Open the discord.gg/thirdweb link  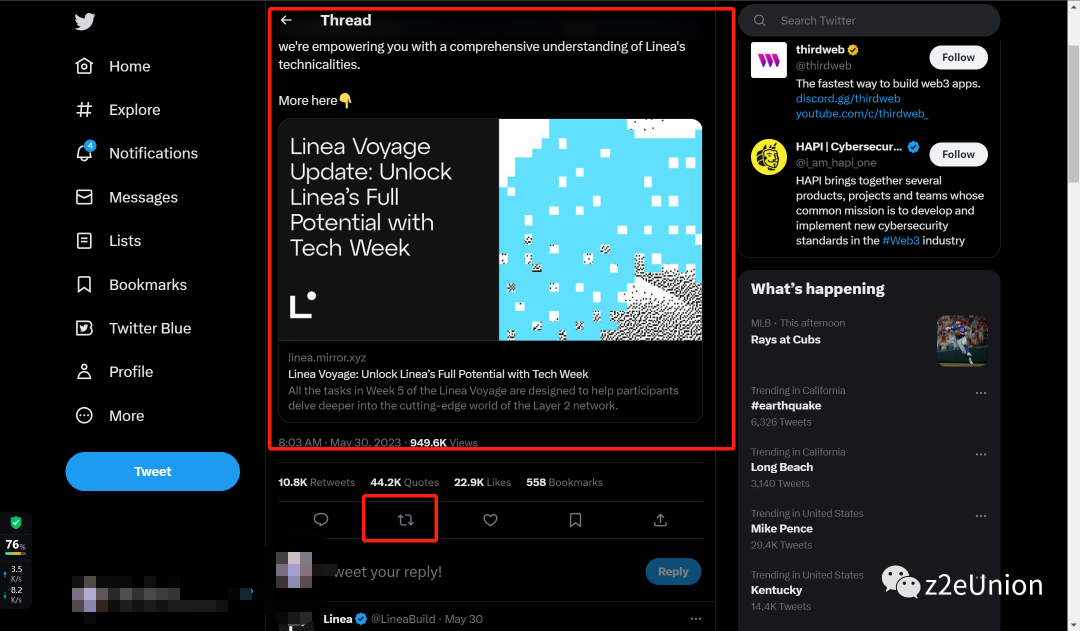848,99
